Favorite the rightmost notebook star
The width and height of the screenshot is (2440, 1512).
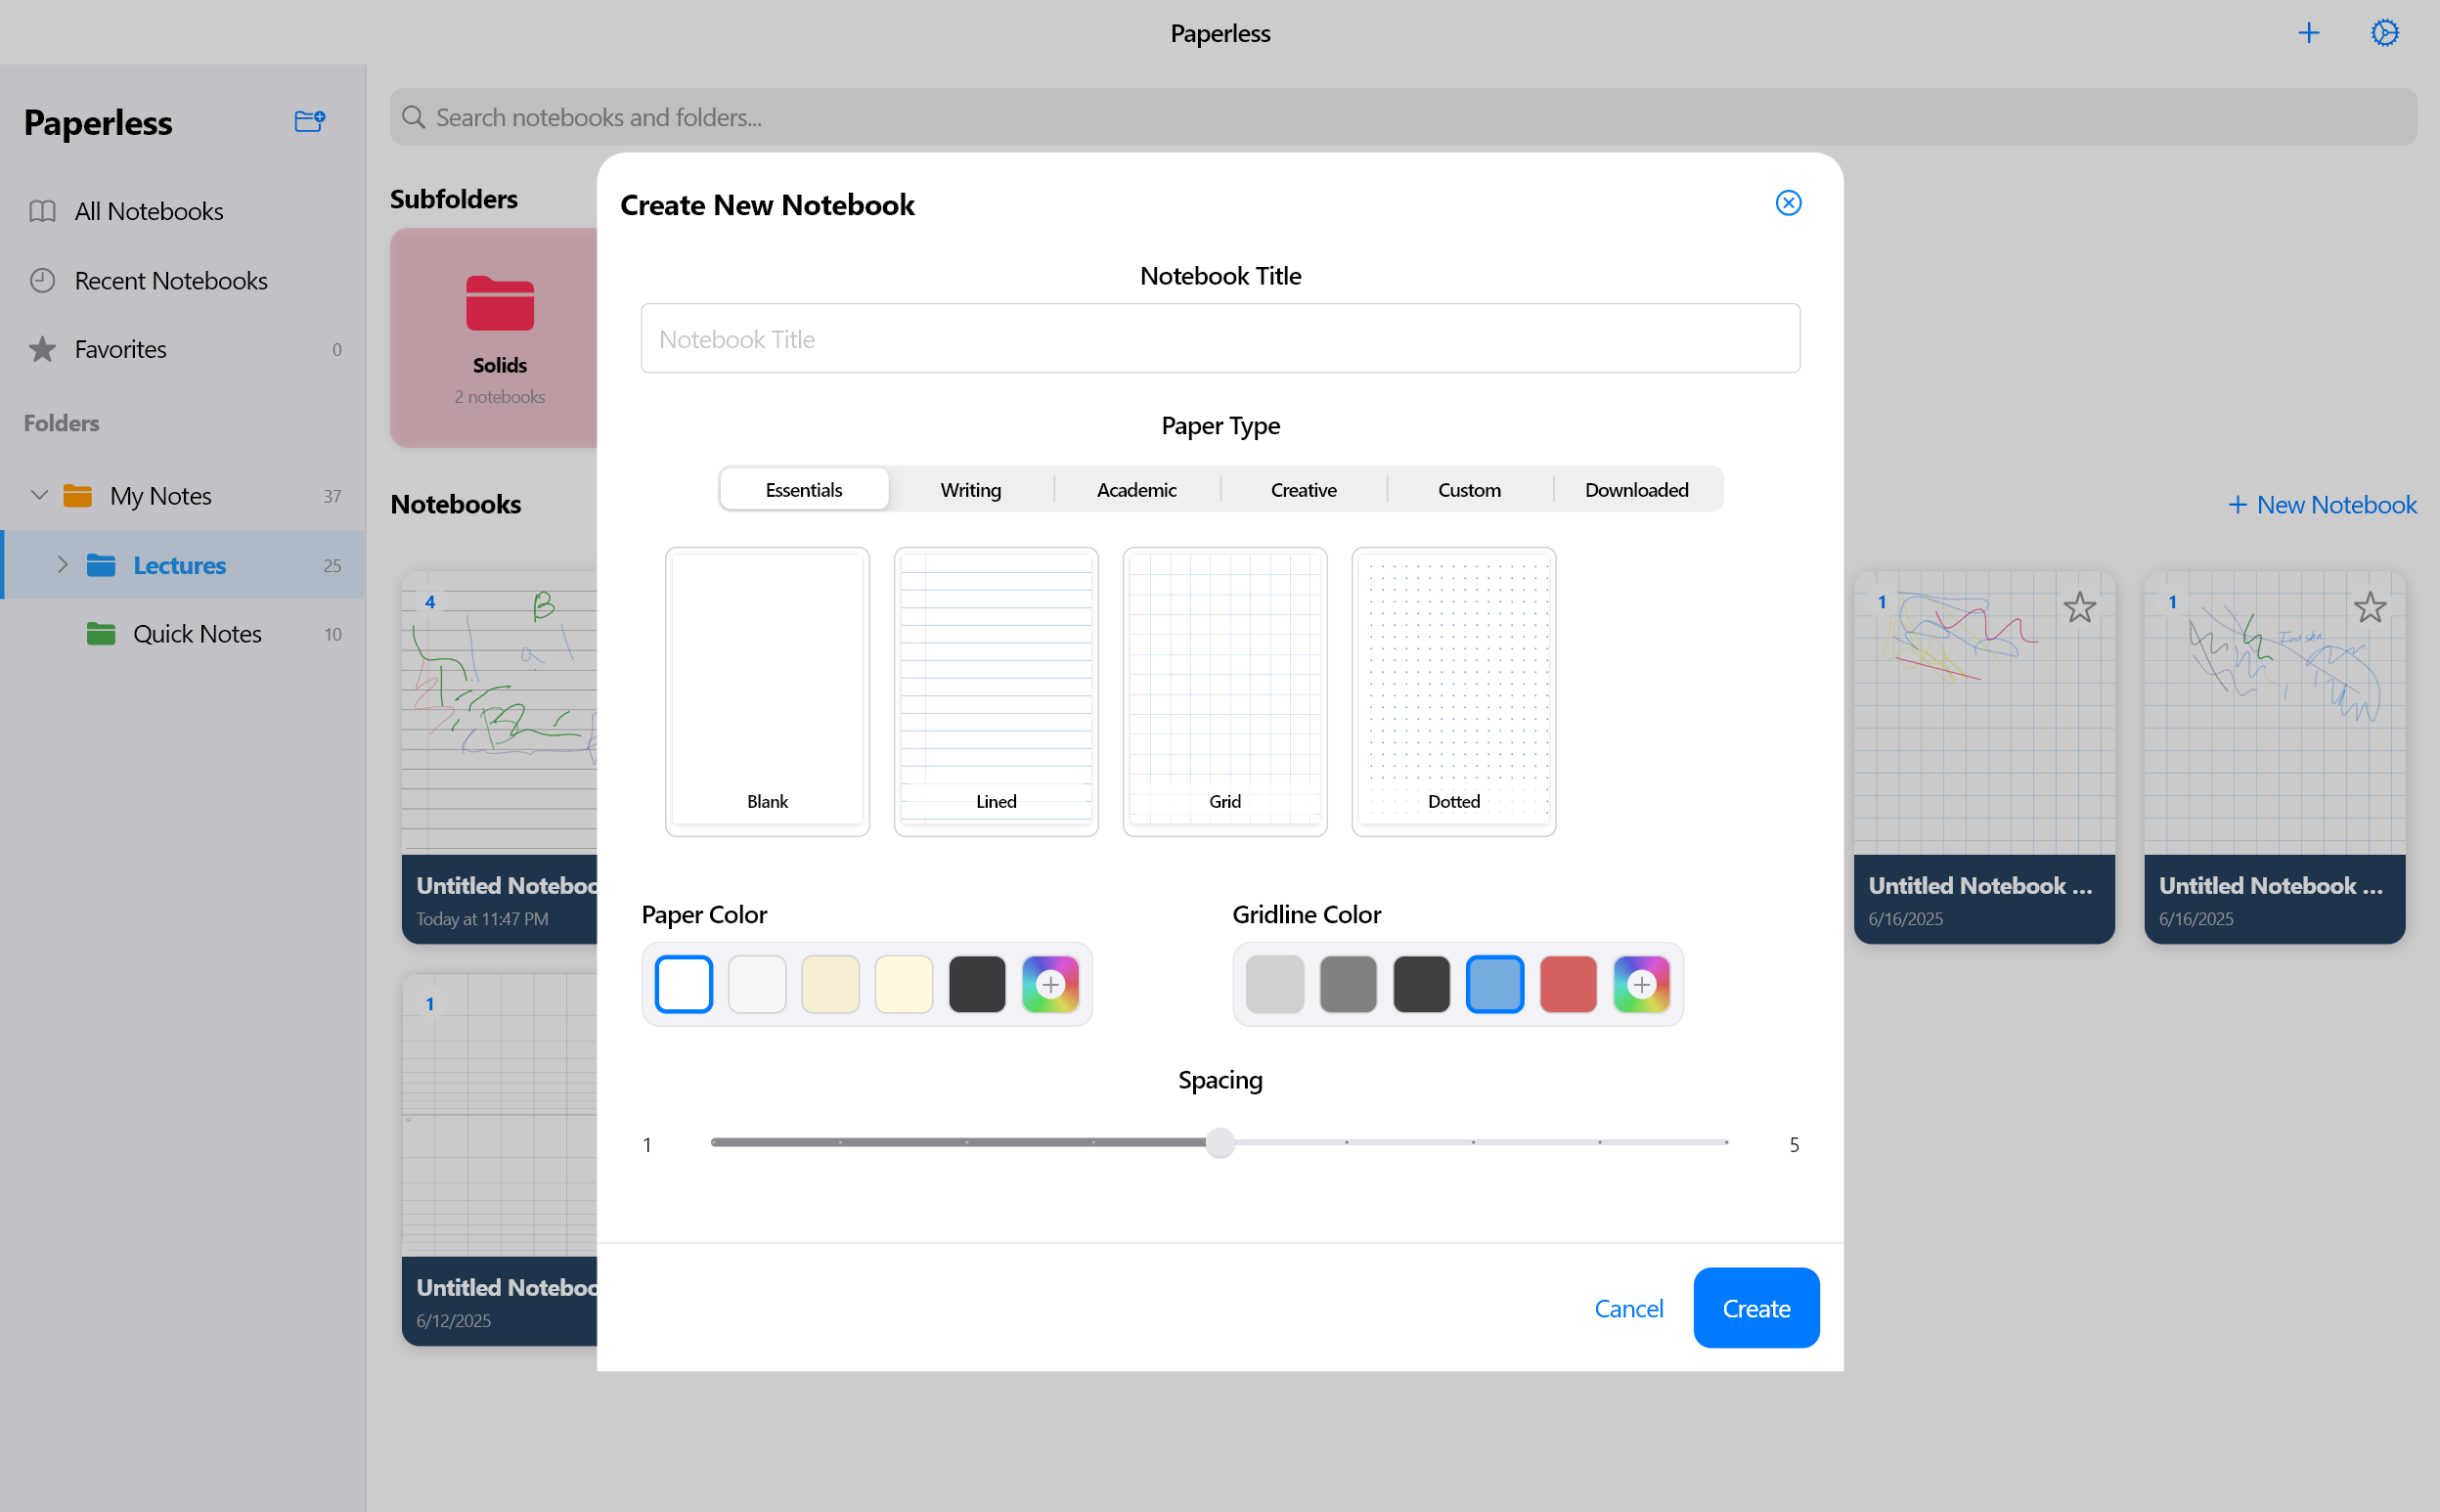point(2369,607)
